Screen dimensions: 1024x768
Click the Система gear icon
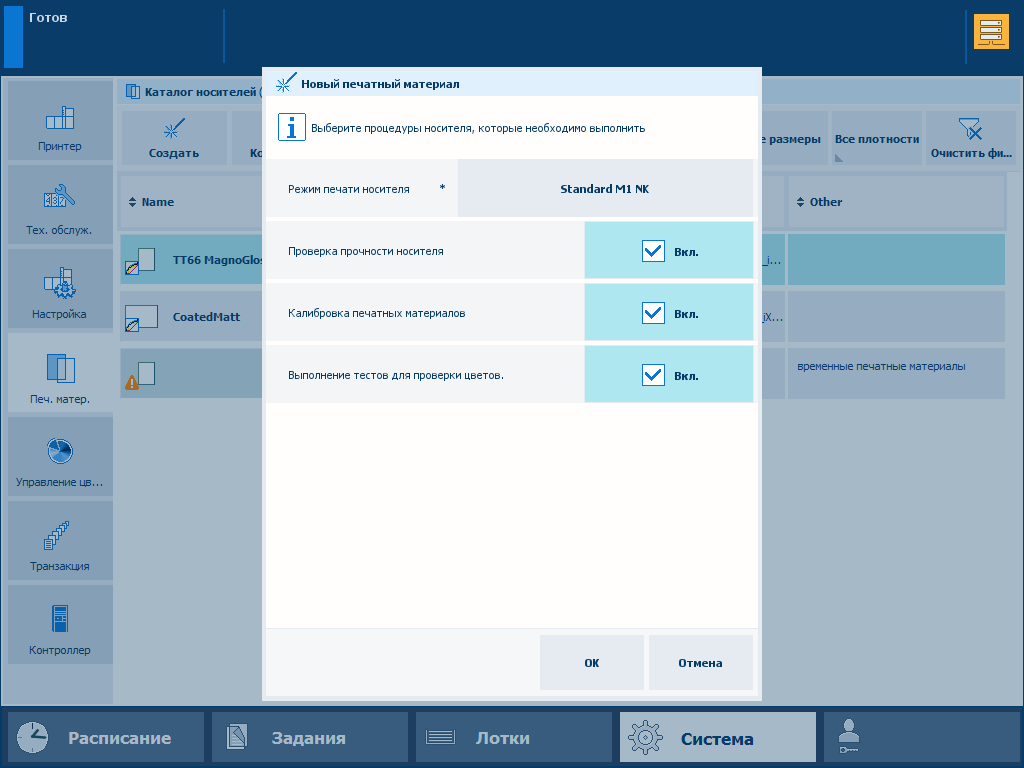point(645,738)
